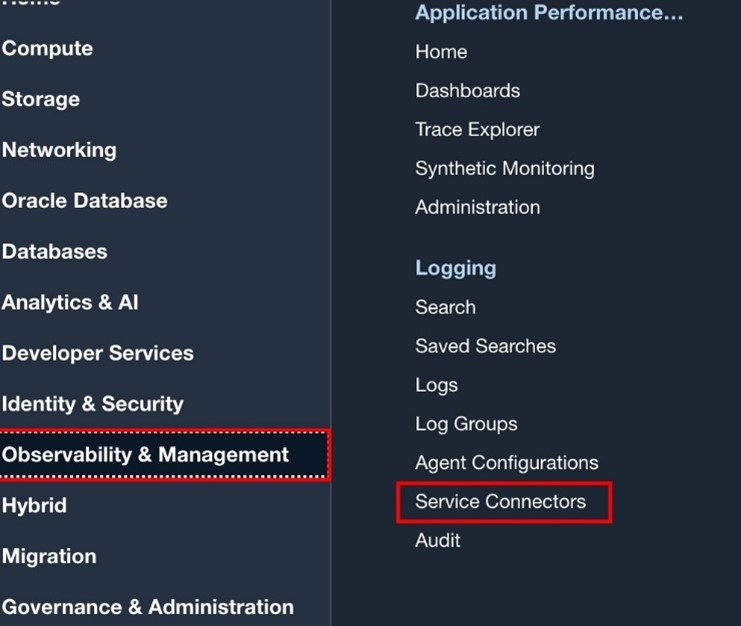Screen dimensions: 741x626
Task: Go to Synthetic Monitoring
Action: tap(504, 168)
